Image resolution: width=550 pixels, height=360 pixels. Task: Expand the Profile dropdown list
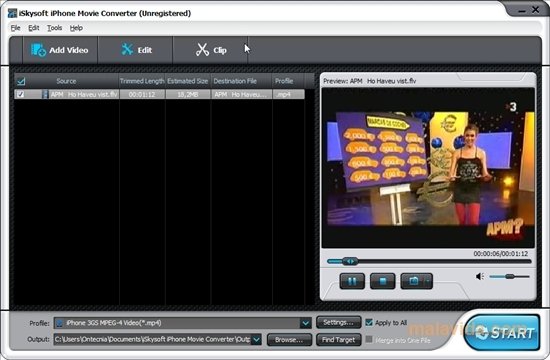pyautogui.click(x=306, y=323)
